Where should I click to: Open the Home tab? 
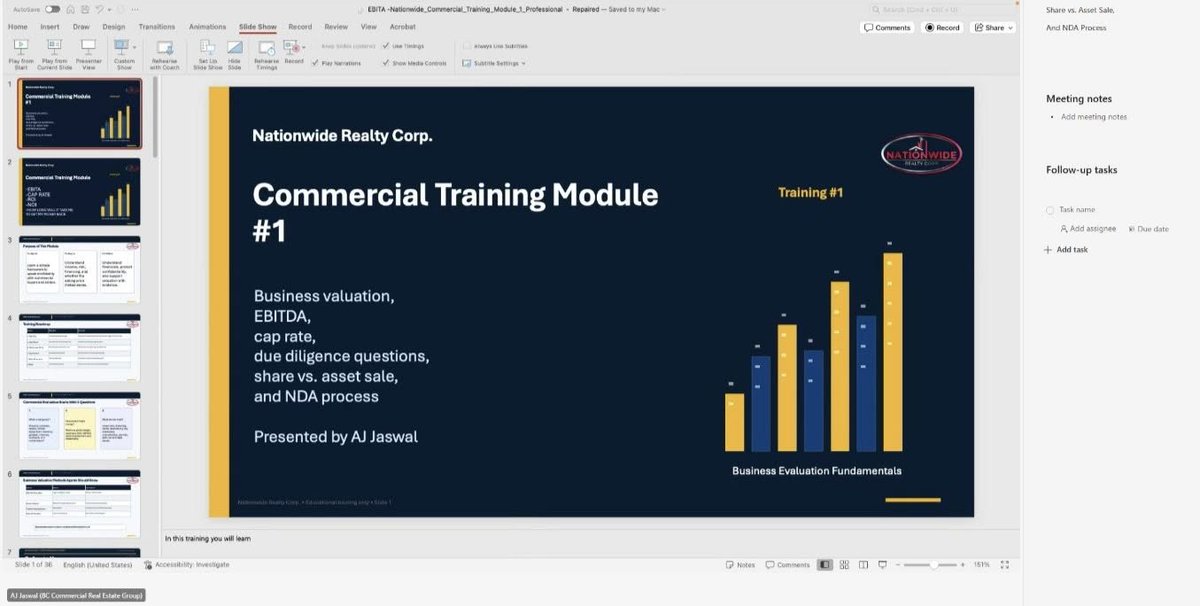coord(18,27)
